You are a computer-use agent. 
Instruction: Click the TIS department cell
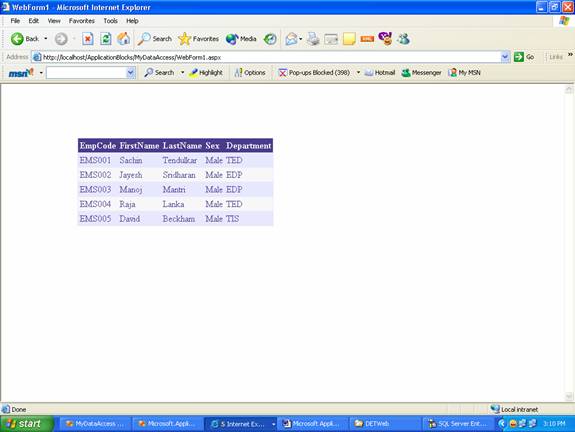pyautogui.click(x=232, y=219)
